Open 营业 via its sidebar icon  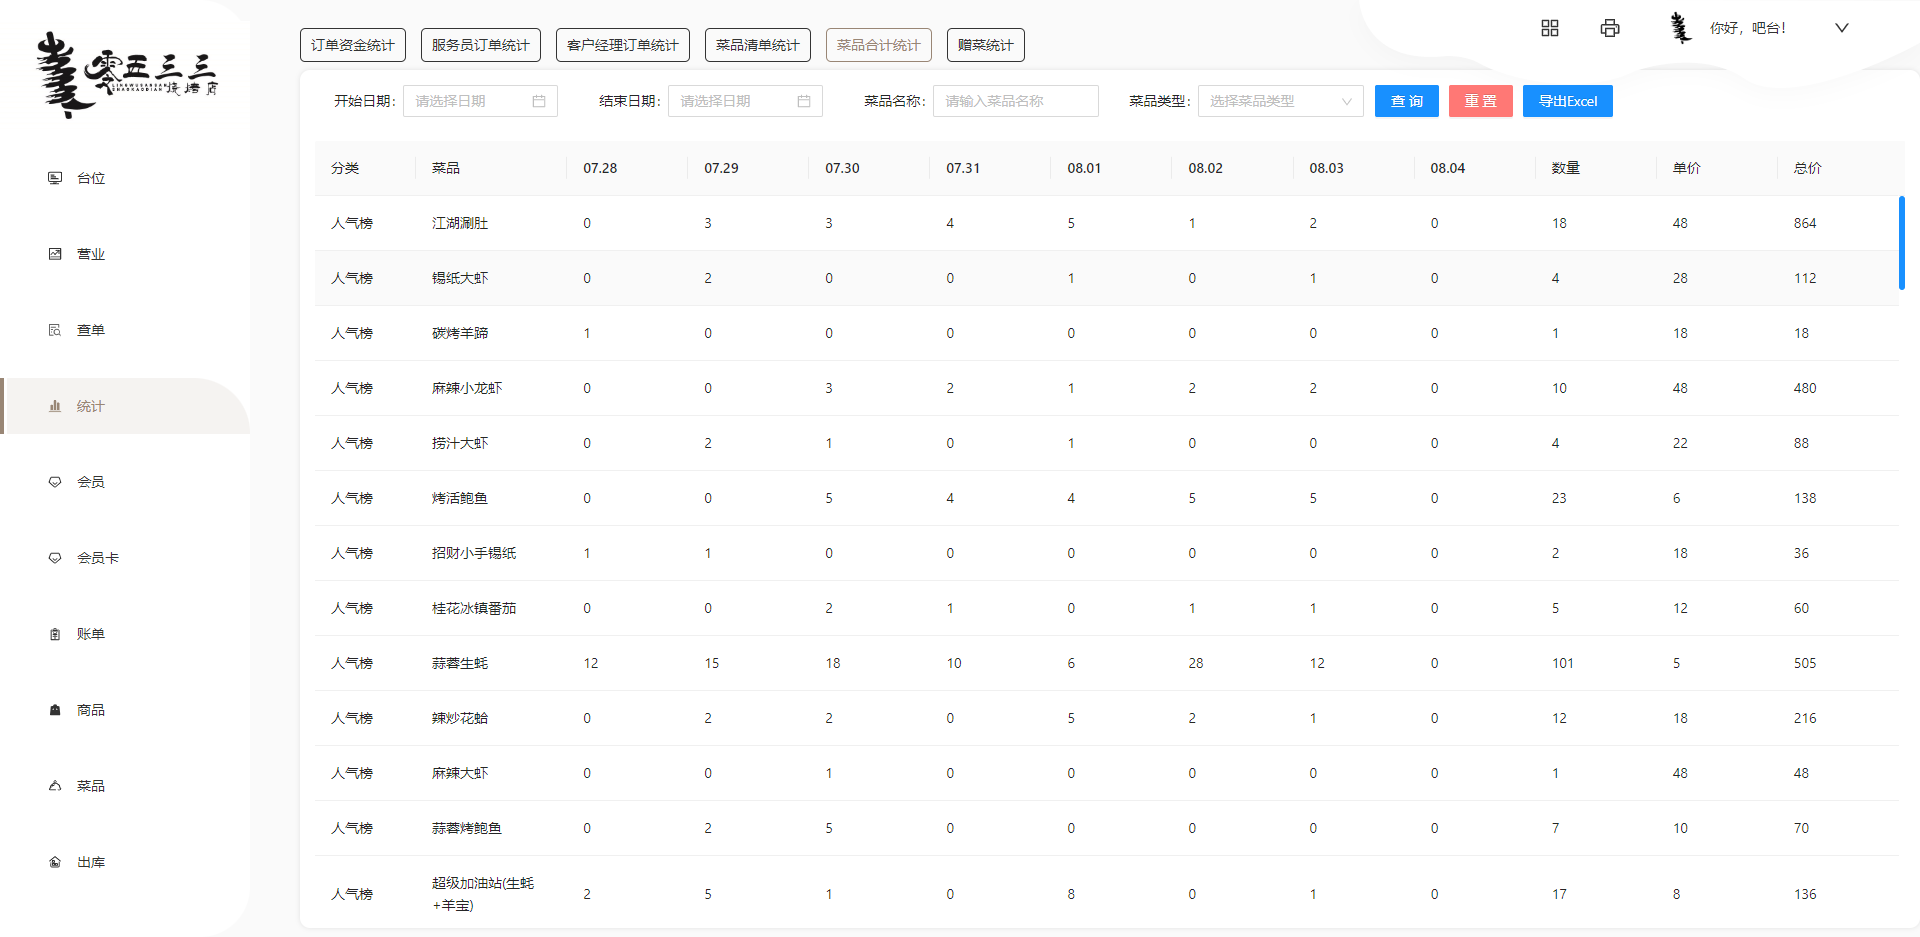pyautogui.click(x=55, y=254)
